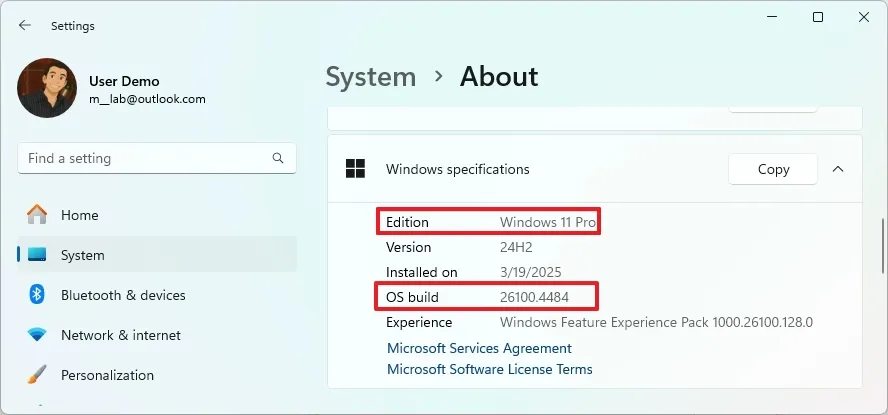Click the Windows specifications title
Viewport: 888px width, 415px height.
(458, 169)
